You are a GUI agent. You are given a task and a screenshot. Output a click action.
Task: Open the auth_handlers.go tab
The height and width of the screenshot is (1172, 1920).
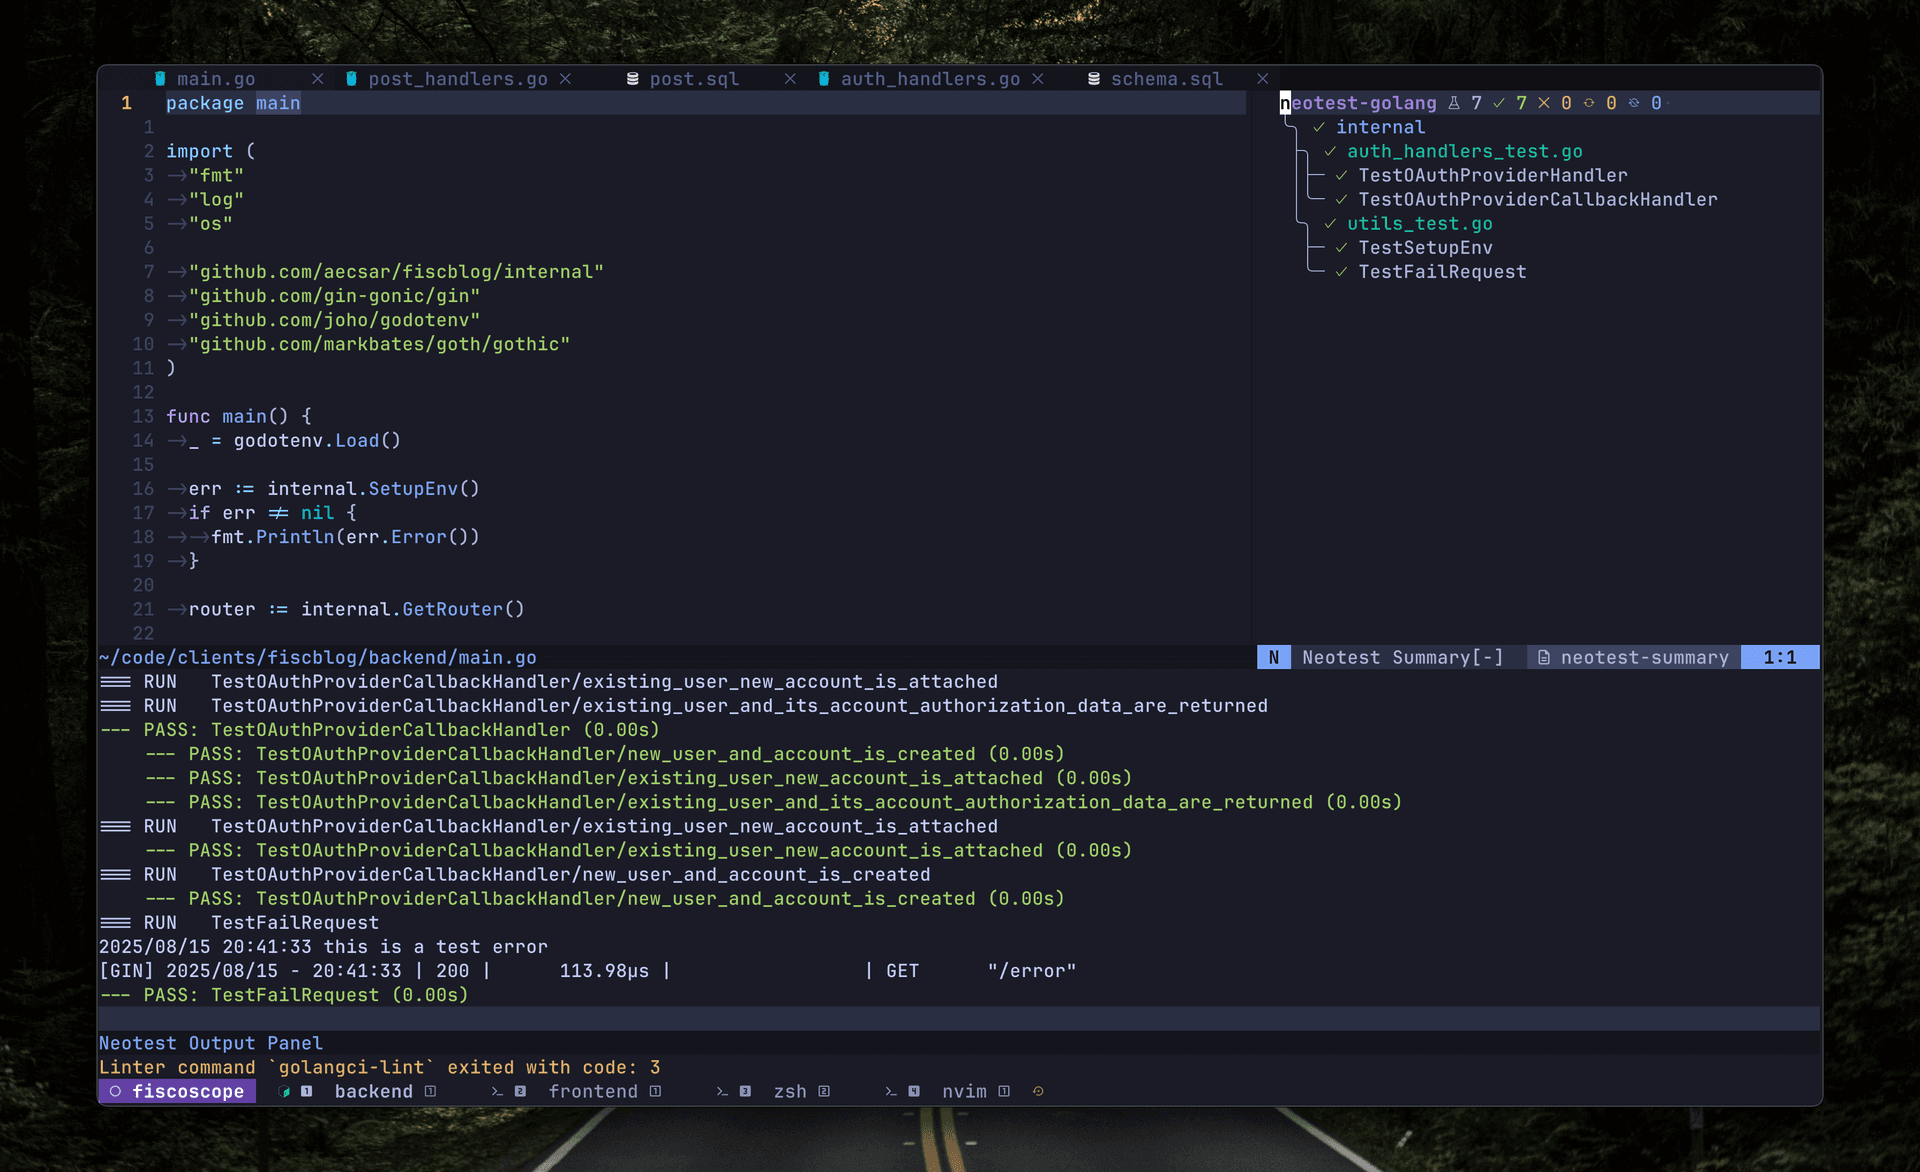(x=930, y=79)
